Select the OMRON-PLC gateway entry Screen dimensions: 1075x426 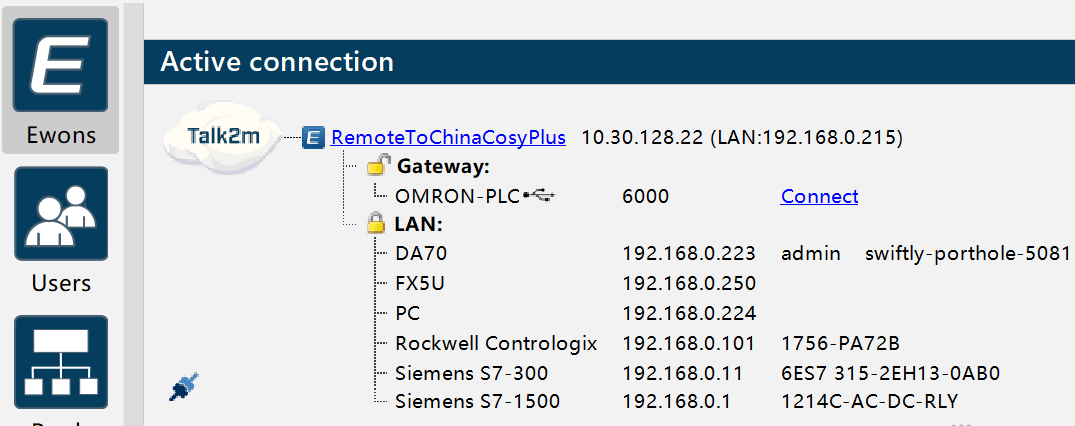click(458, 196)
